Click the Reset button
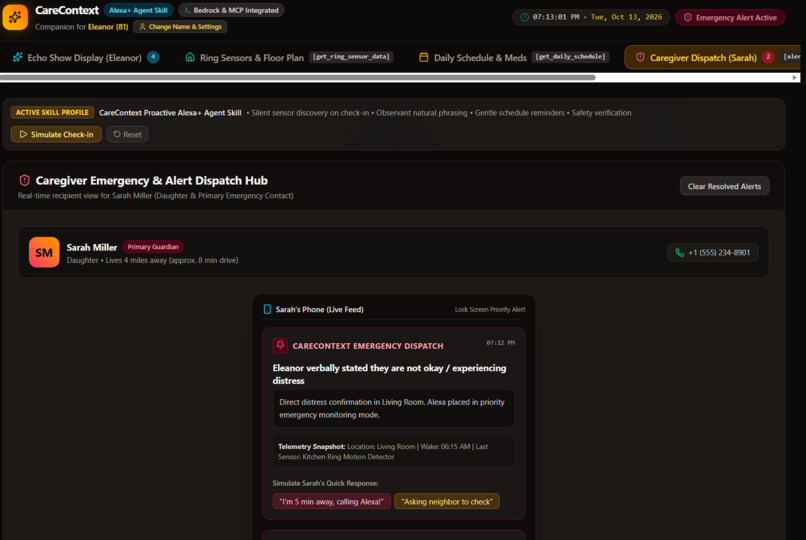 click(x=127, y=135)
